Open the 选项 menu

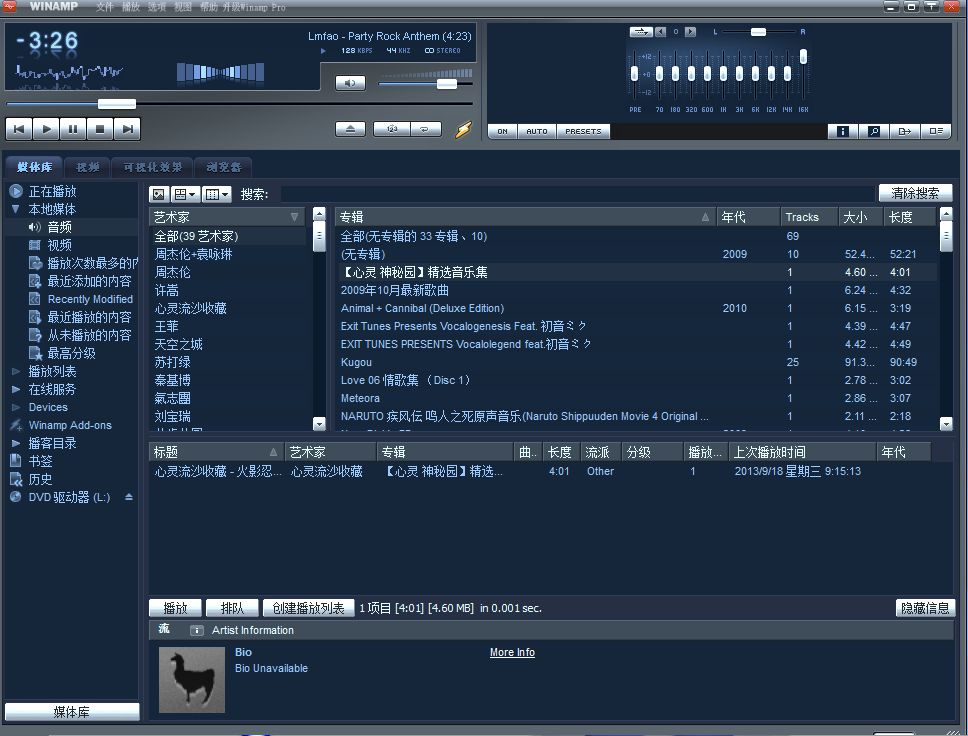coord(157,7)
